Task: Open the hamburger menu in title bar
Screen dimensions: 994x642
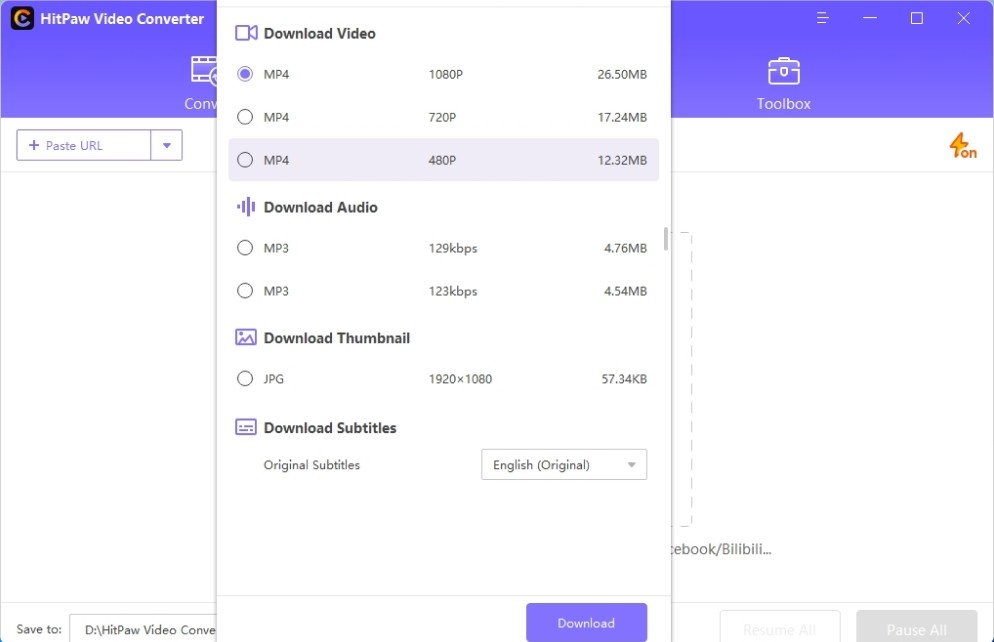Action: coord(823,18)
